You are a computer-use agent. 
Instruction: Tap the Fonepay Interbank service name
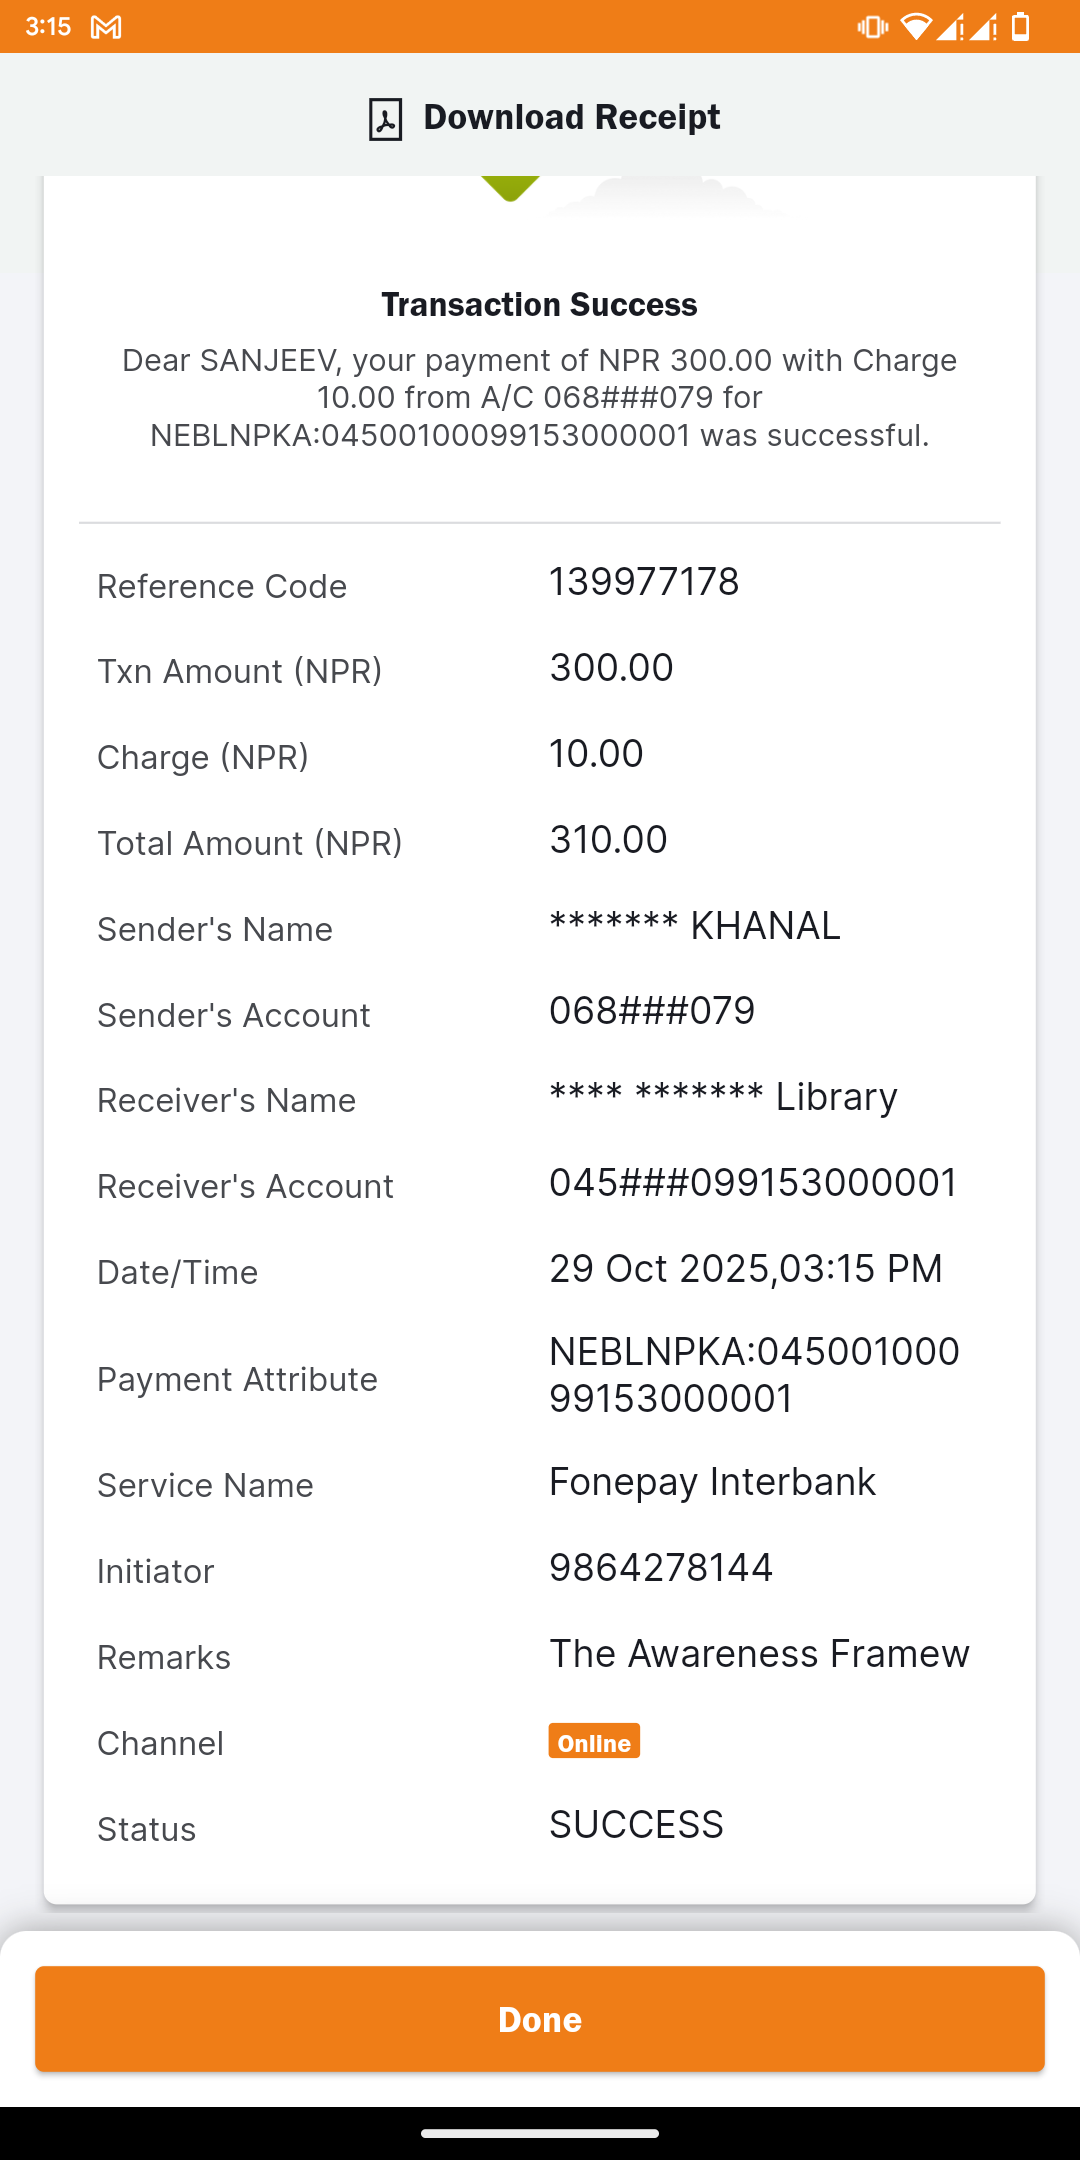point(712,1482)
